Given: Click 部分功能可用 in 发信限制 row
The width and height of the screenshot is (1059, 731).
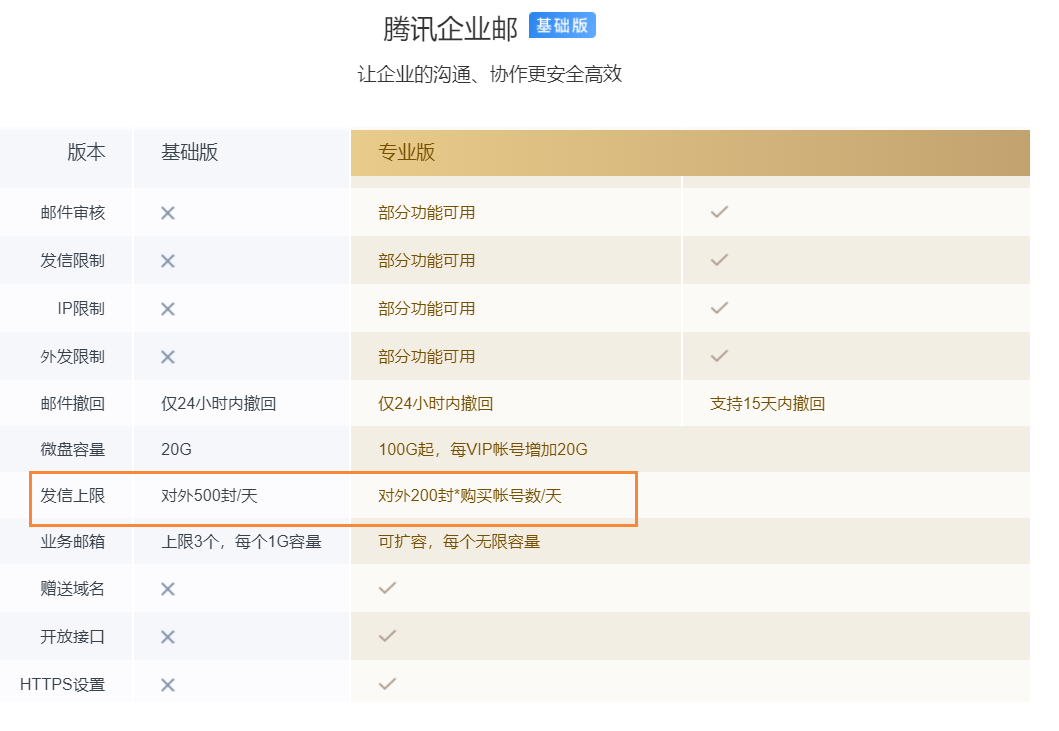Looking at the screenshot, I should [427, 261].
